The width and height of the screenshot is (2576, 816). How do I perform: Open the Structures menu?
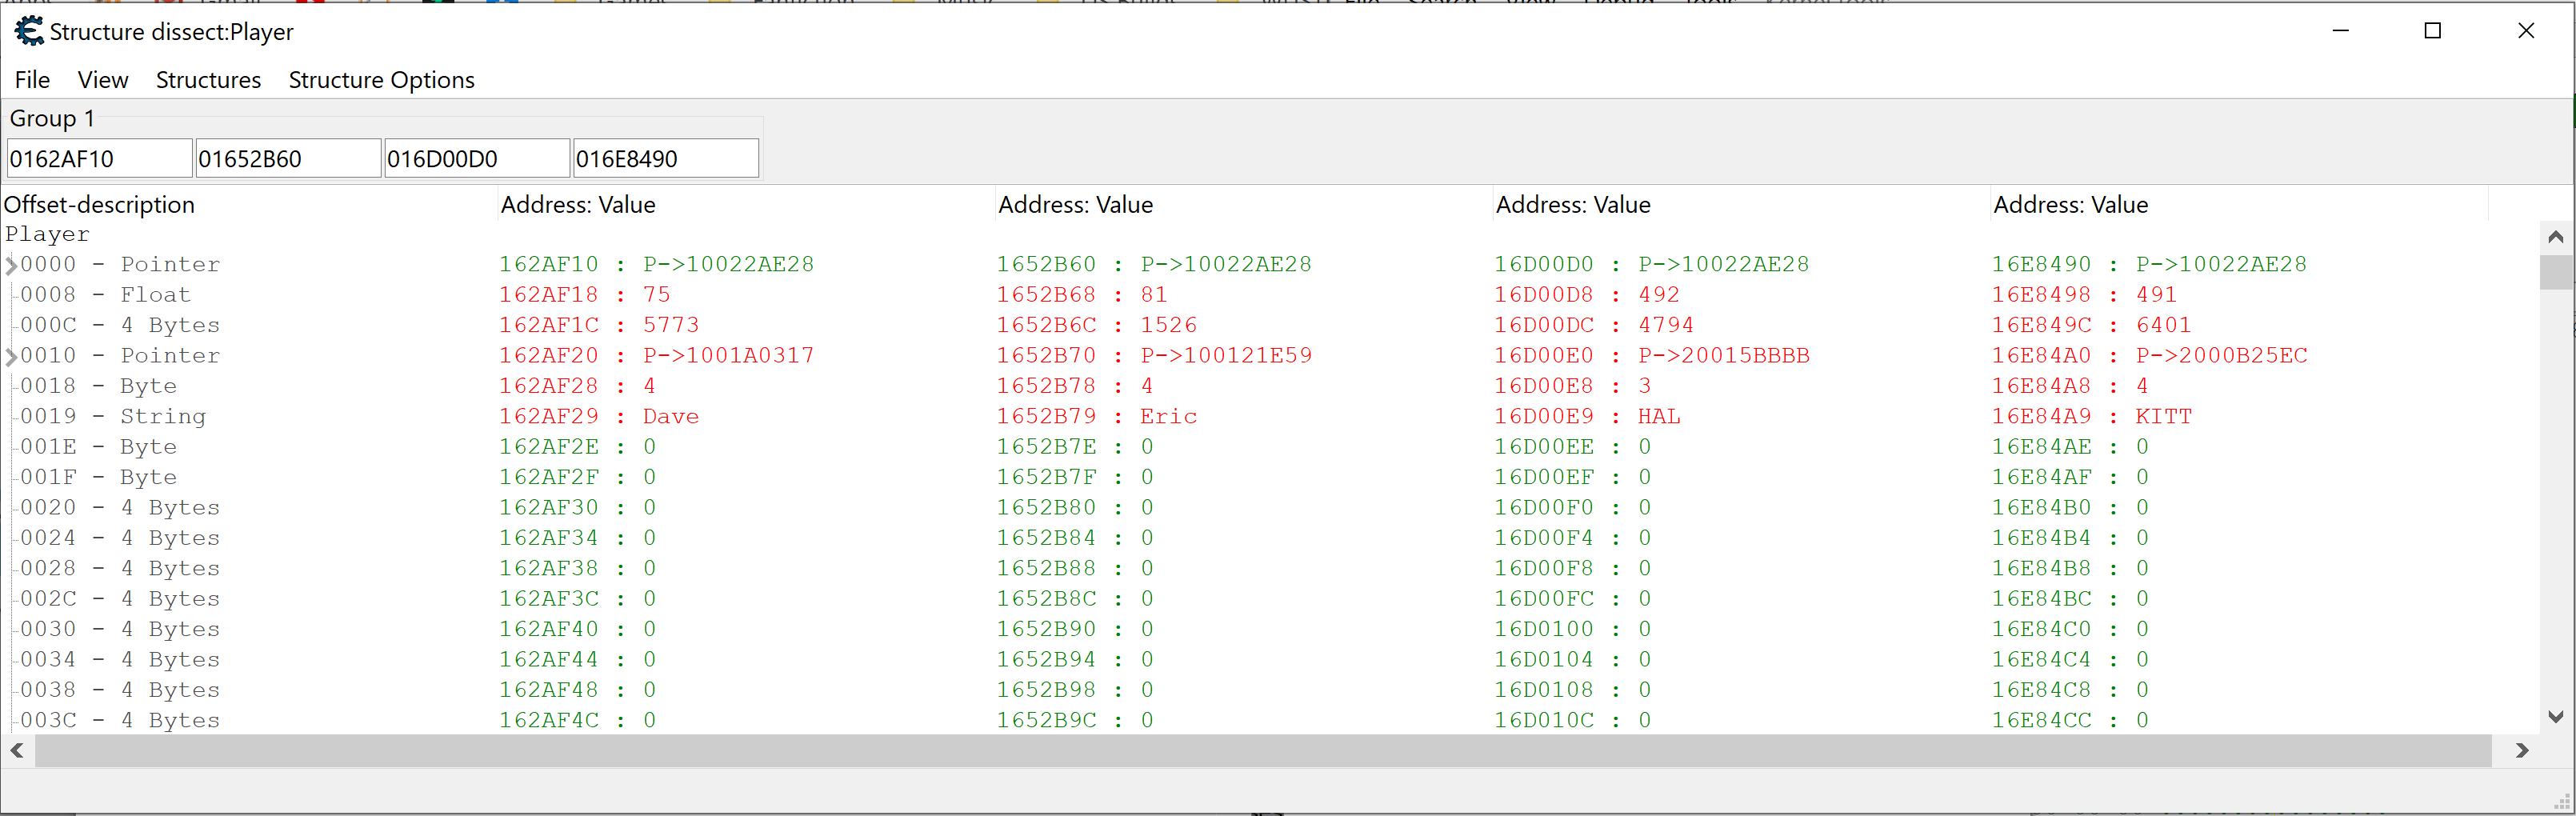pyautogui.click(x=208, y=80)
